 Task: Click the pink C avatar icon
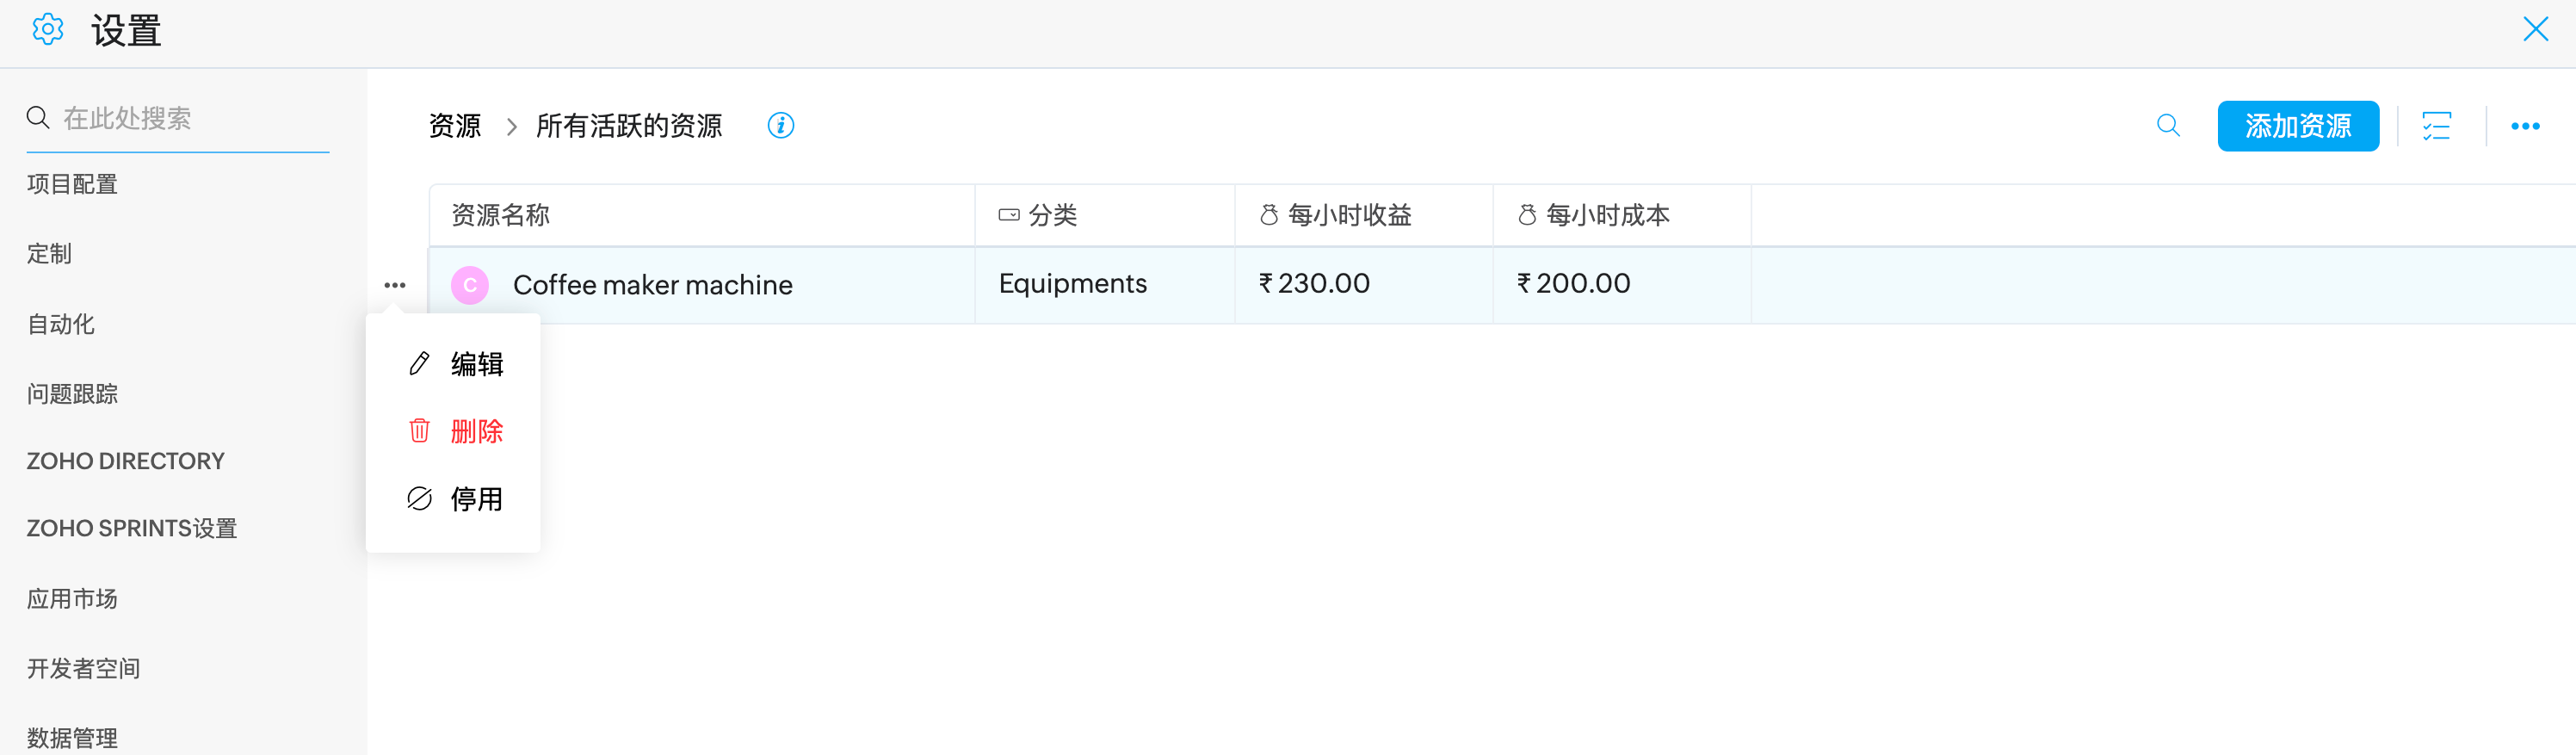pos(470,285)
